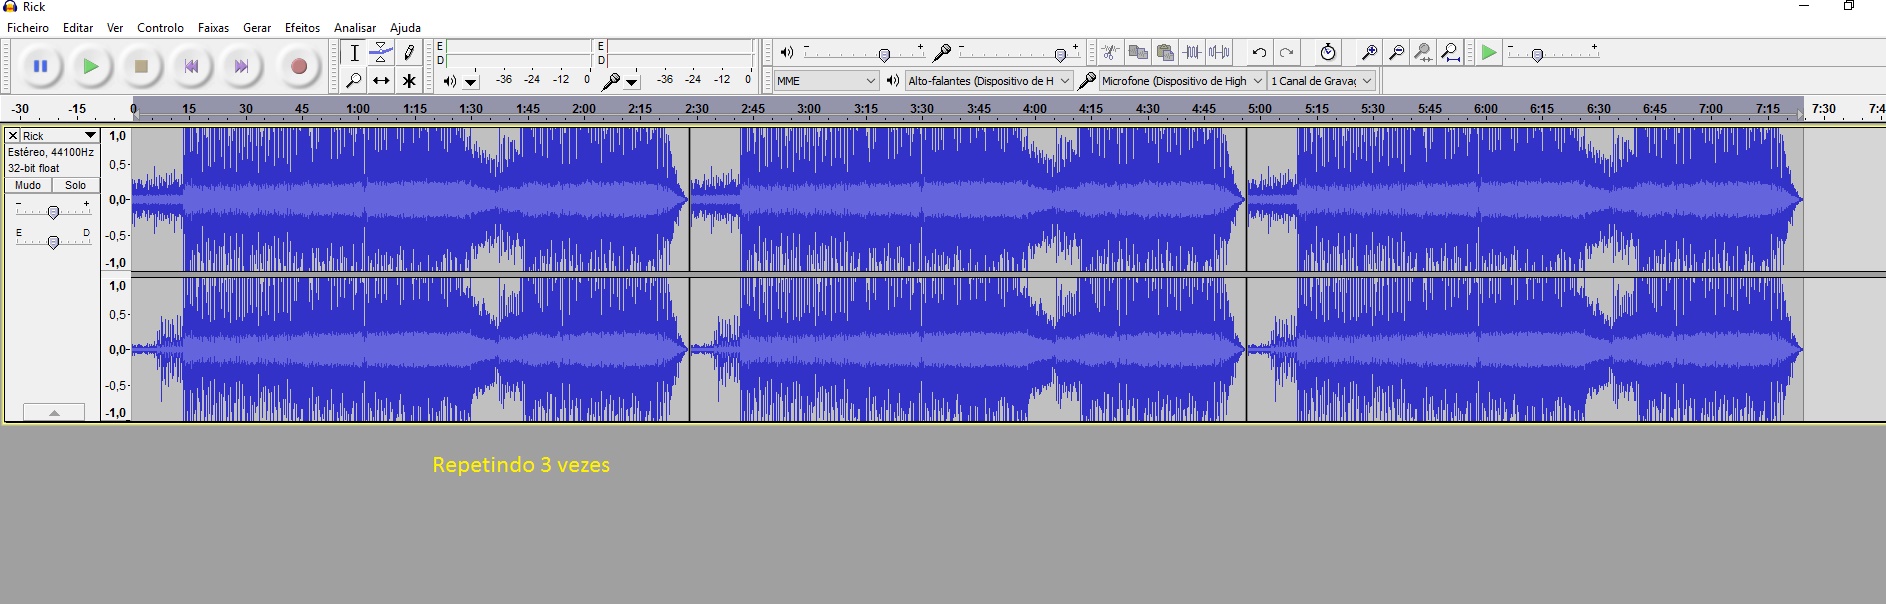Viewport: 1886px width, 604px height.
Task: Click the Fit project zoom icon
Action: click(x=1450, y=53)
